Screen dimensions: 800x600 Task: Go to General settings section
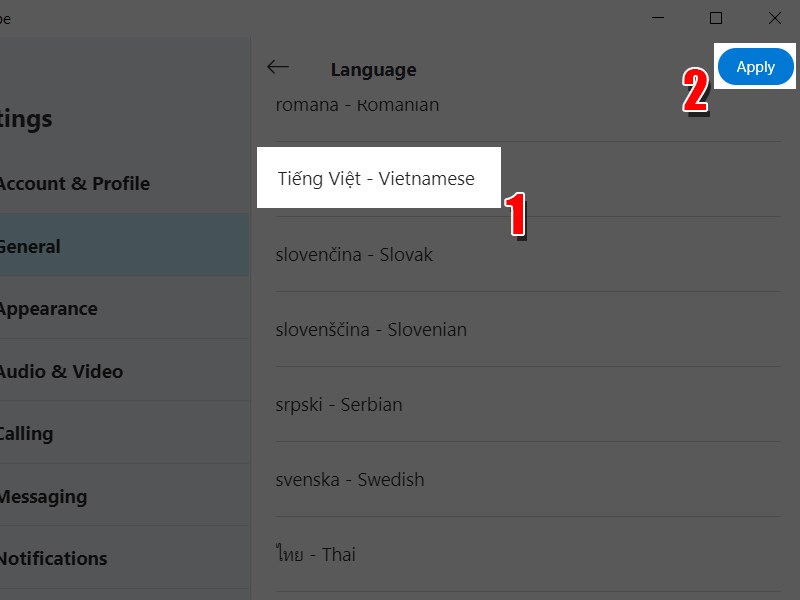(30, 247)
